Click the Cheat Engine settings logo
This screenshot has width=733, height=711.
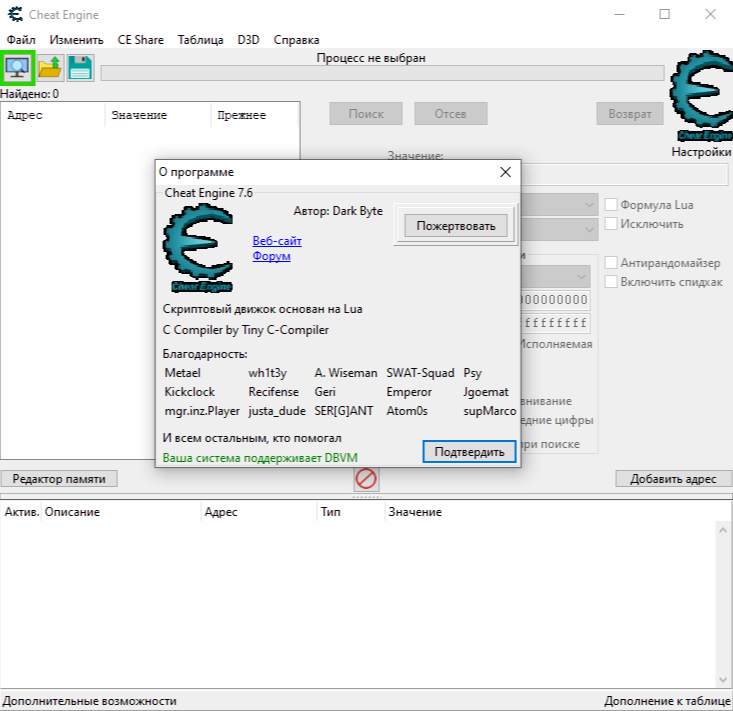click(x=701, y=99)
